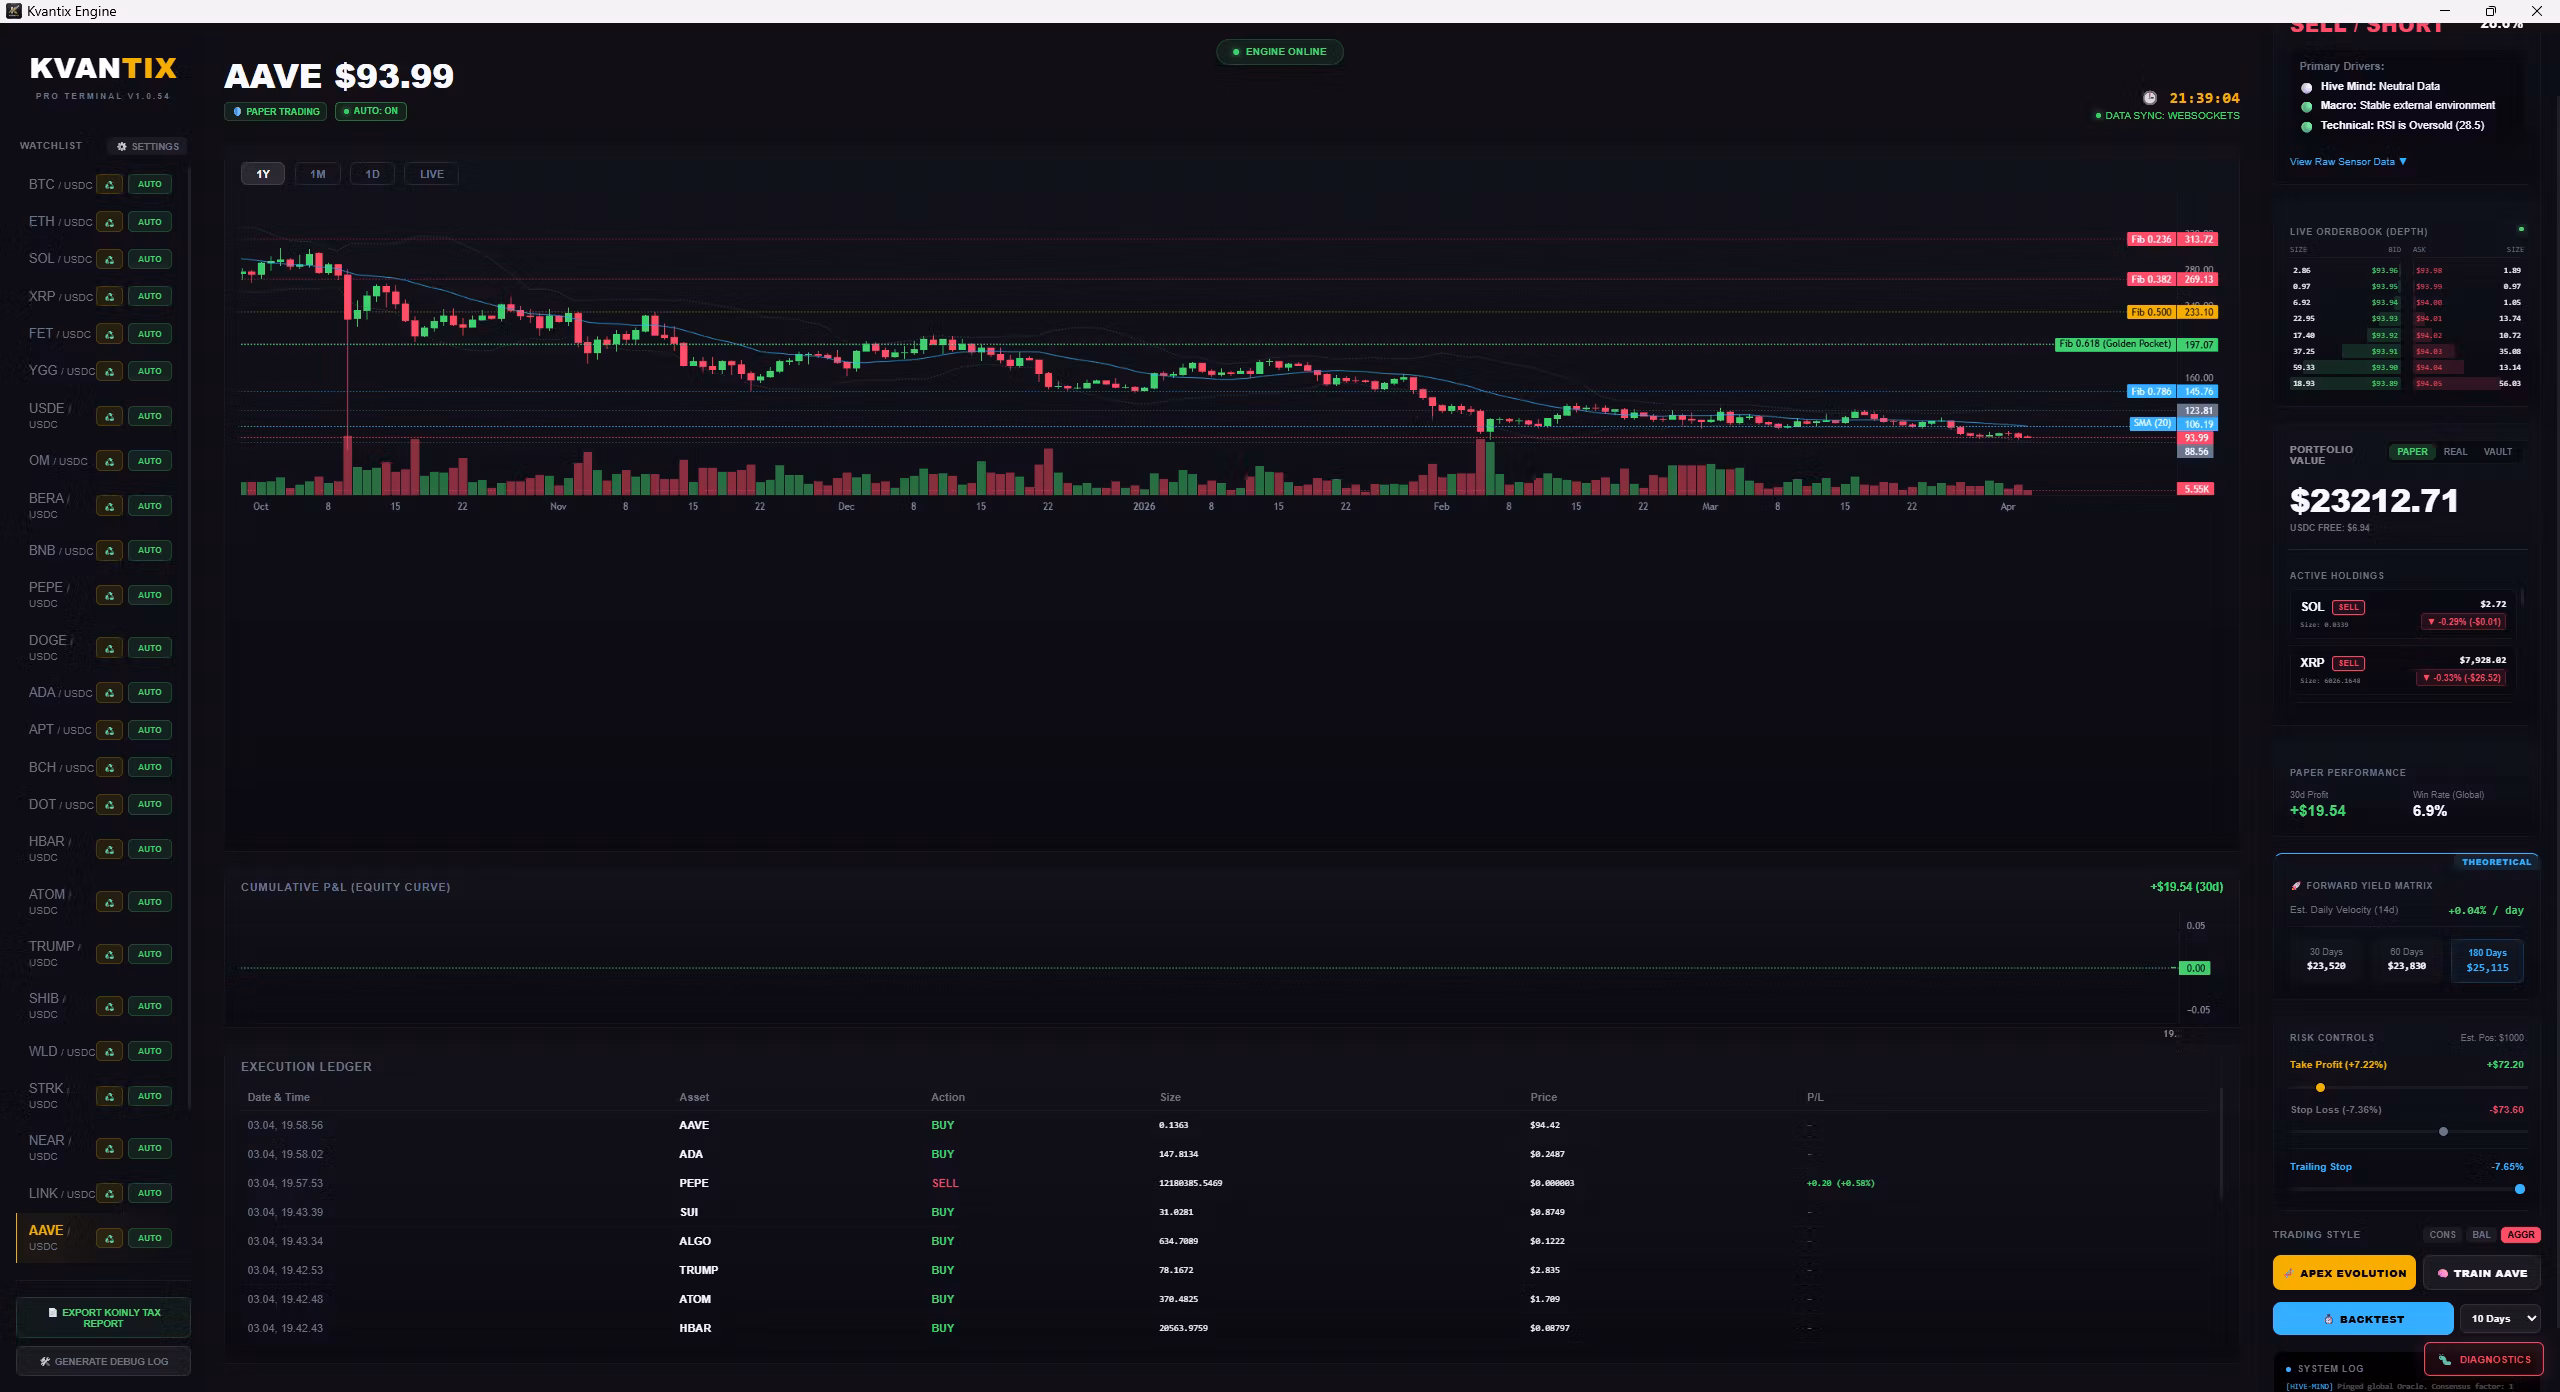Screen dimensions: 2560x1392
Task: Toggle the AUTO: ON badge under AAVE price
Action: click(371, 111)
